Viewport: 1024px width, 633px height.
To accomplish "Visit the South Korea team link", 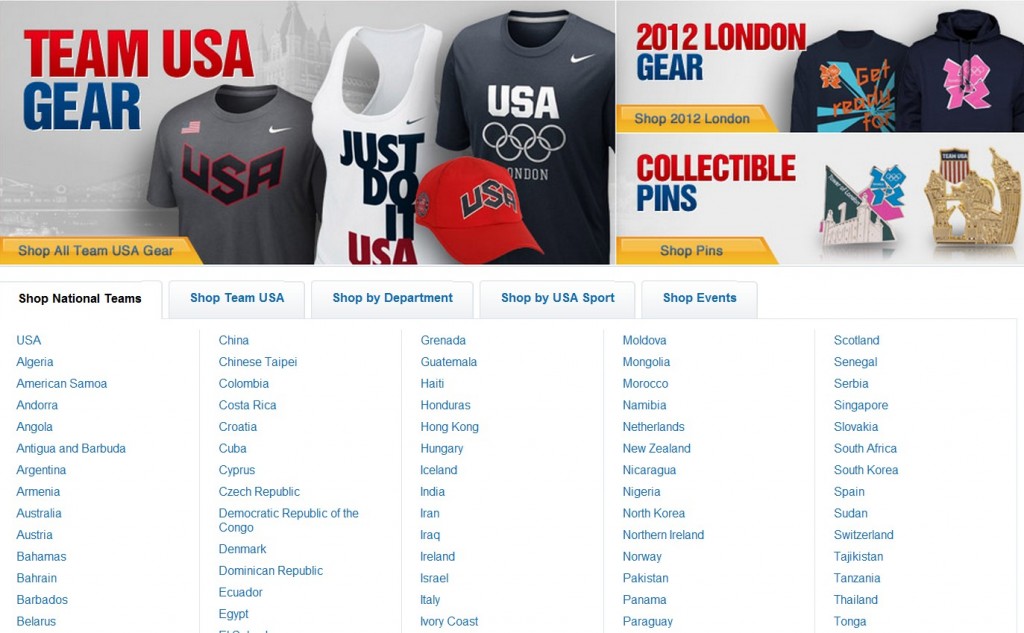I will pos(866,470).
